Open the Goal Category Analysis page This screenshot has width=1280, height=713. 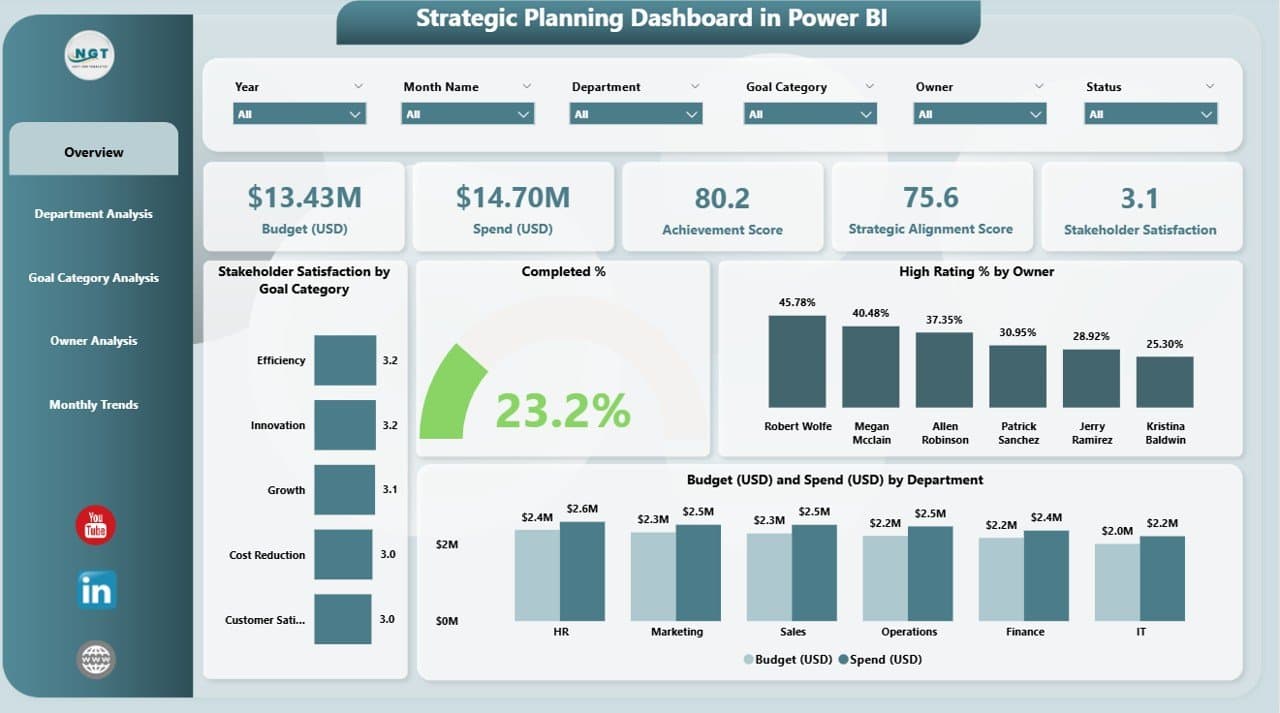pos(93,278)
